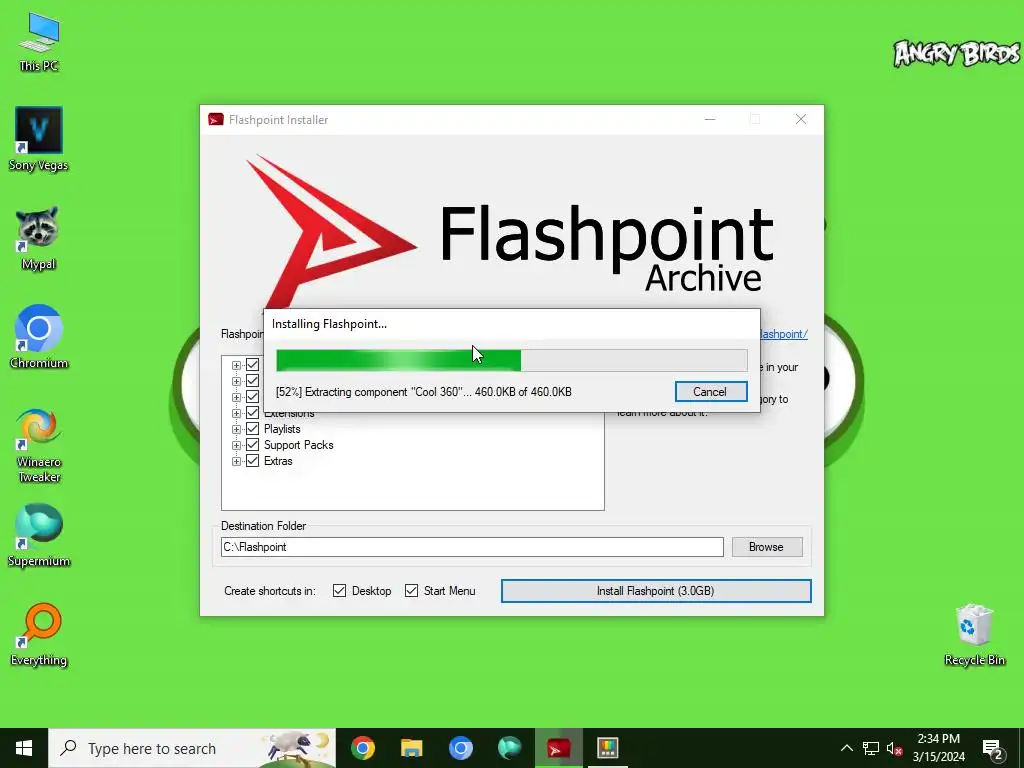1024x768 pixels.
Task: Open File Explorer from taskbar
Action: [411, 748]
